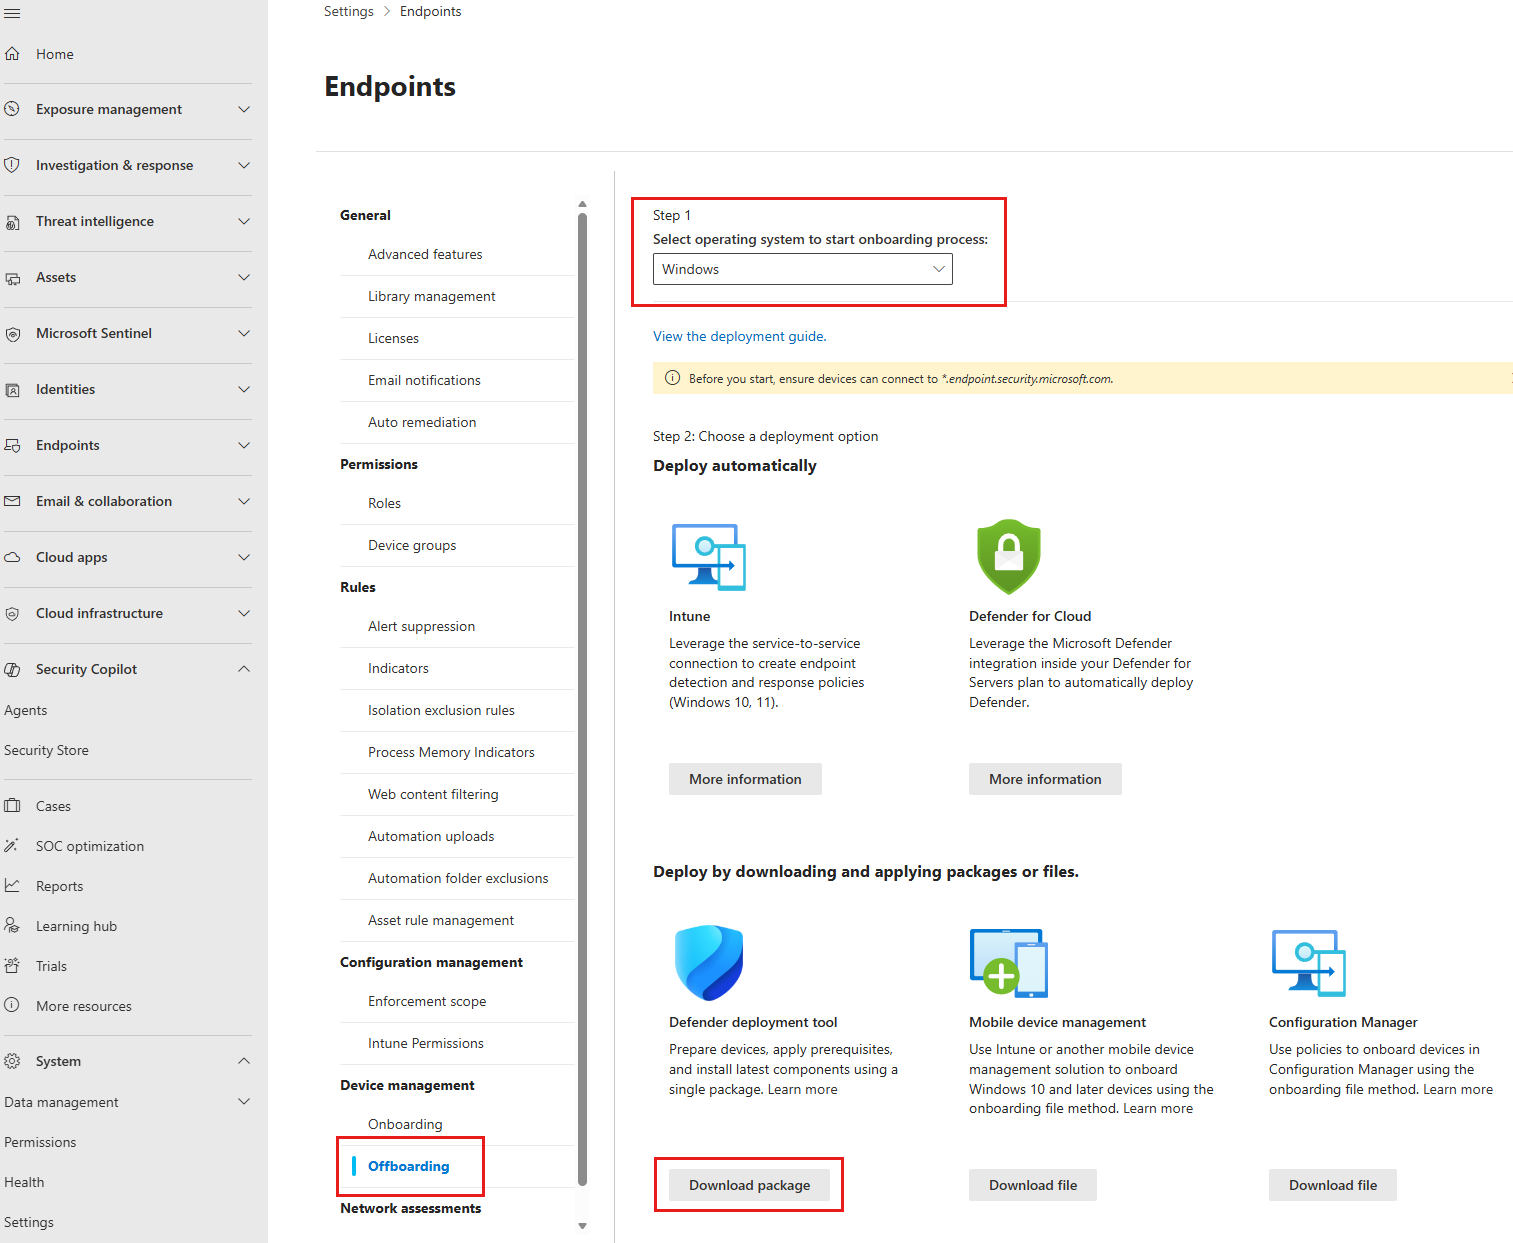The width and height of the screenshot is (1513, 1243).
Task: Open the operating system dropdown showing Windows
Action: pos(802,269)
